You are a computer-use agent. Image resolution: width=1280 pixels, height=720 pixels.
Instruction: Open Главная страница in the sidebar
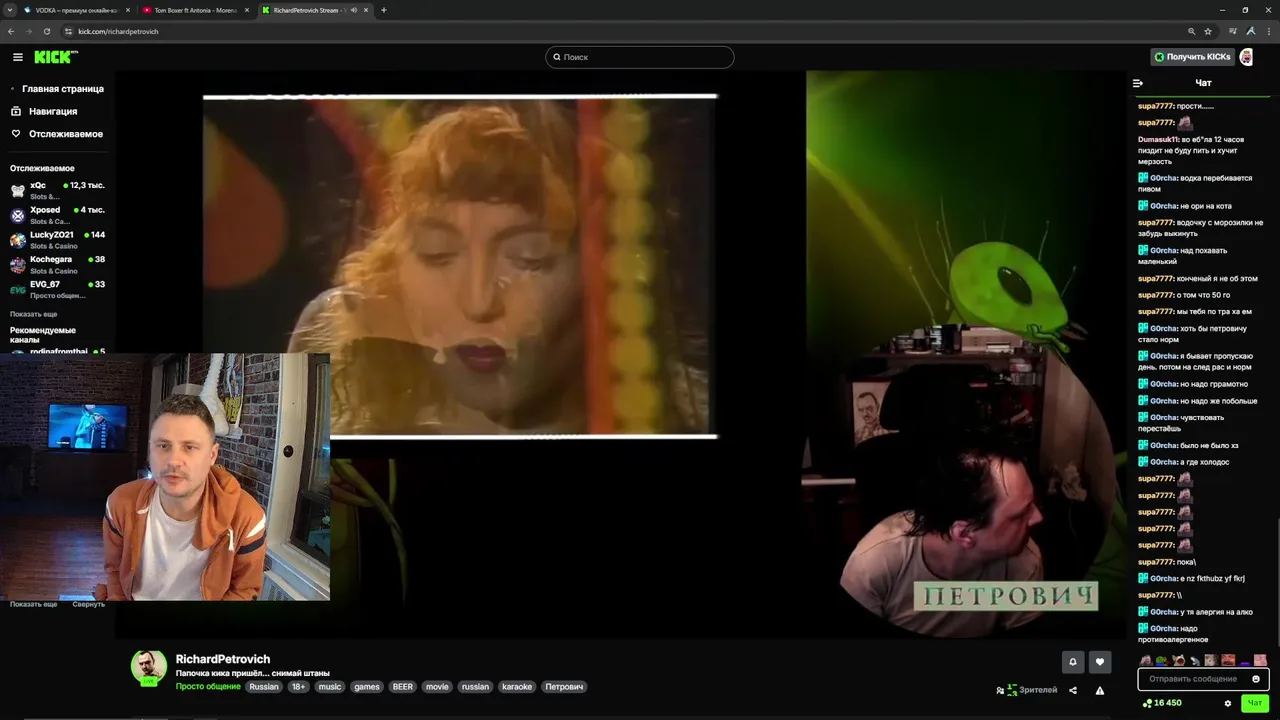57,89
